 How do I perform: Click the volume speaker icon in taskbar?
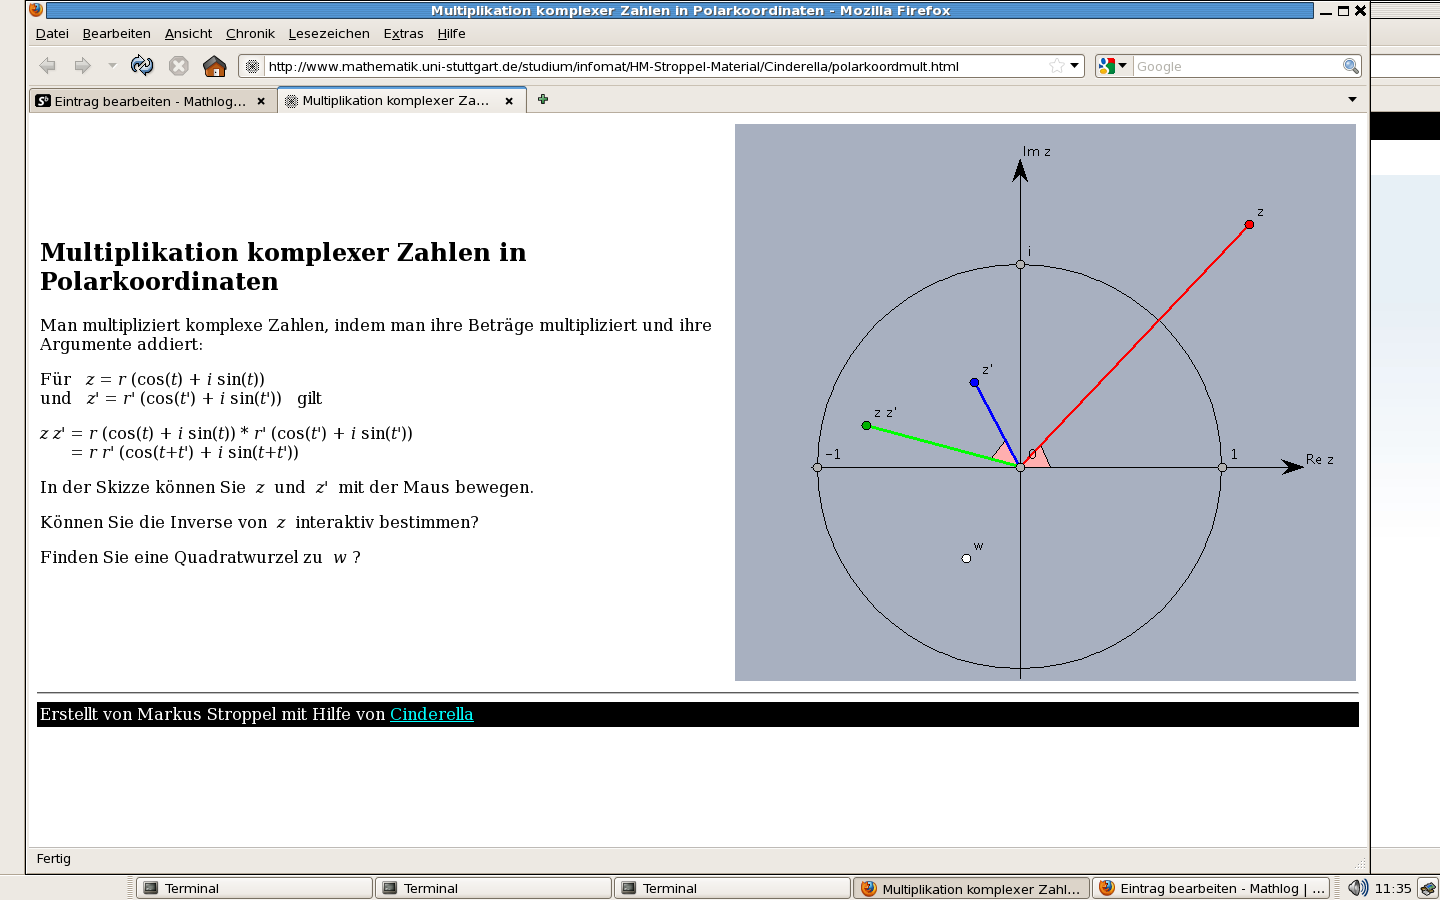coord(1356,888)
